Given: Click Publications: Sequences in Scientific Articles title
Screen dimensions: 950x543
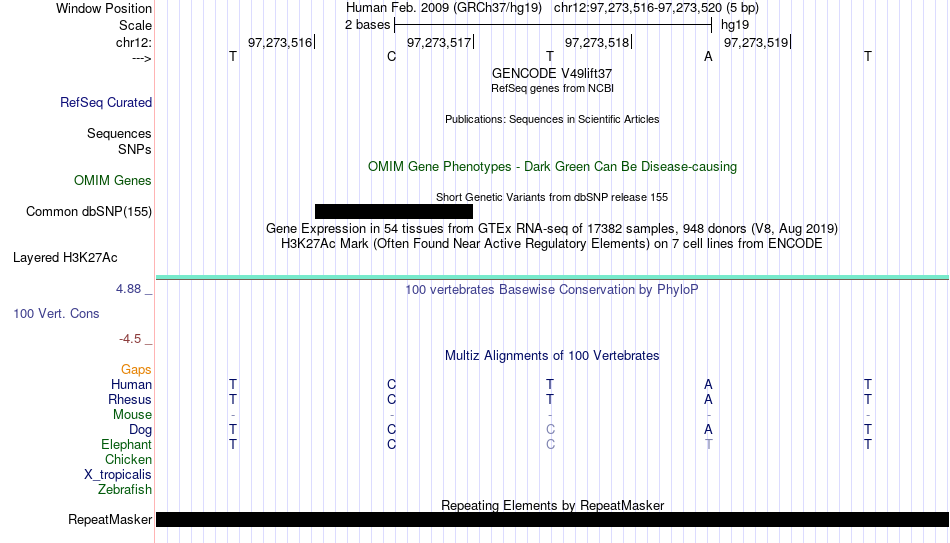Looking at the screenshot, I should pos(552,119).
